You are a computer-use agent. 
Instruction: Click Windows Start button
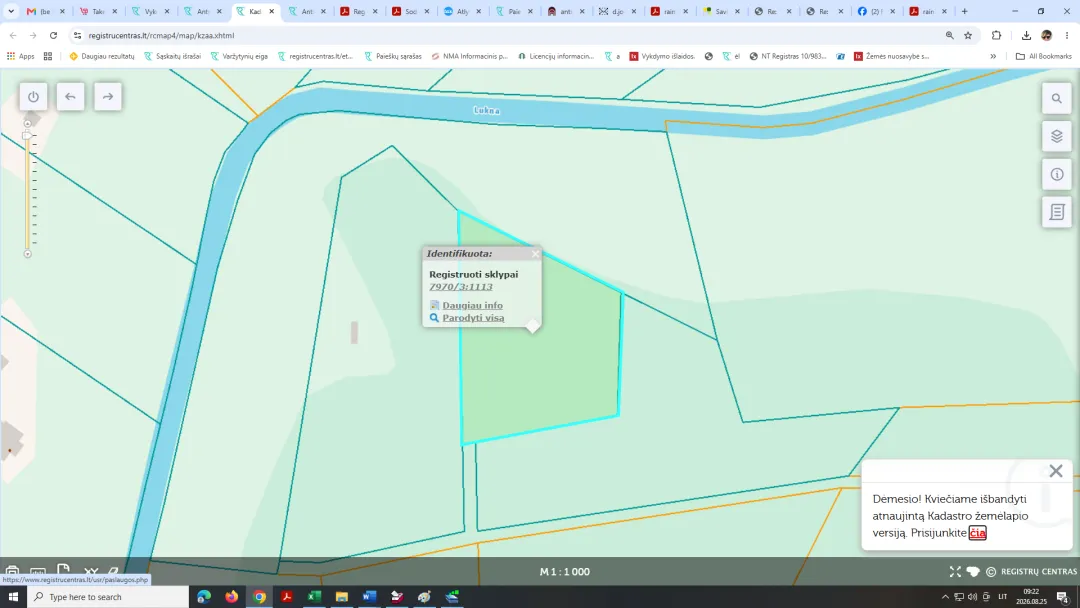[x=13, y=596]
